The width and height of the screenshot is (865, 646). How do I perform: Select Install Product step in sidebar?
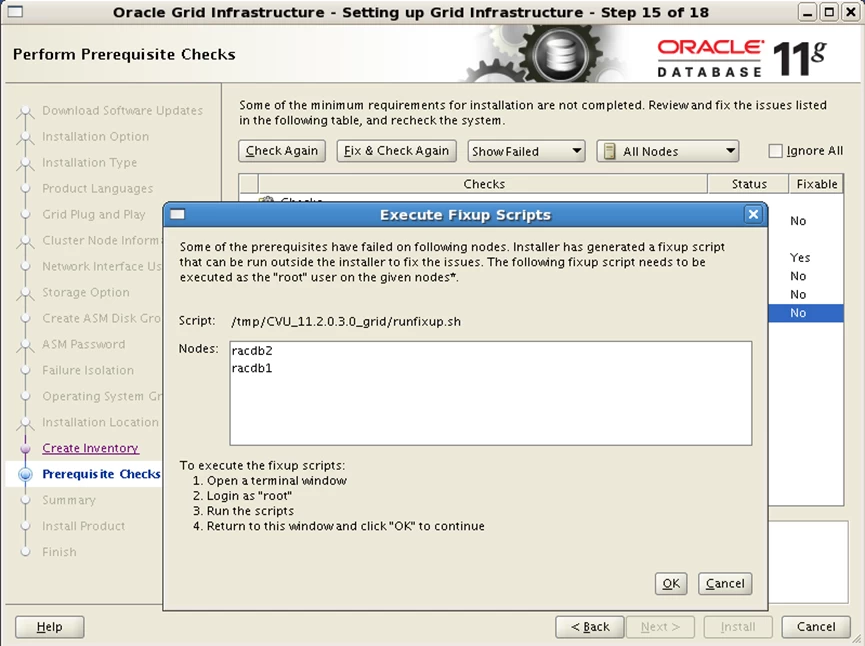click(84, 526)
